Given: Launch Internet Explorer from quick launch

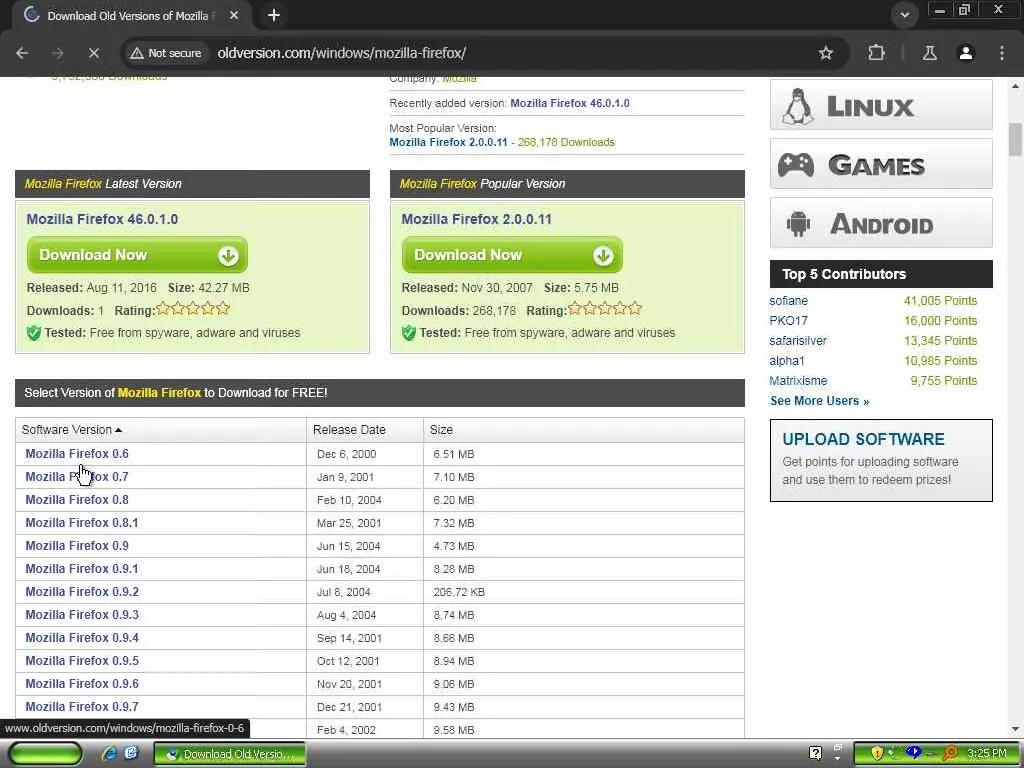Looking at the screenshot, I should point(109,754).
